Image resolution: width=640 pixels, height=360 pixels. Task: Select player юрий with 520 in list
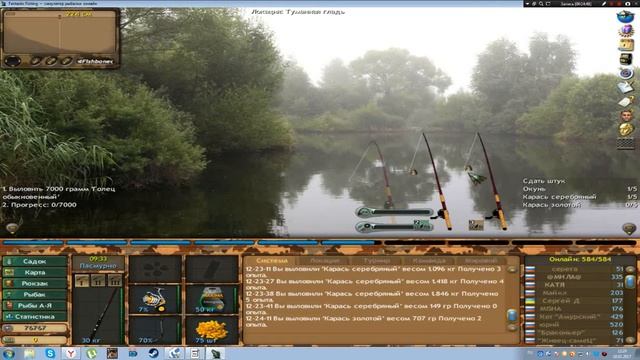[575, 324]
